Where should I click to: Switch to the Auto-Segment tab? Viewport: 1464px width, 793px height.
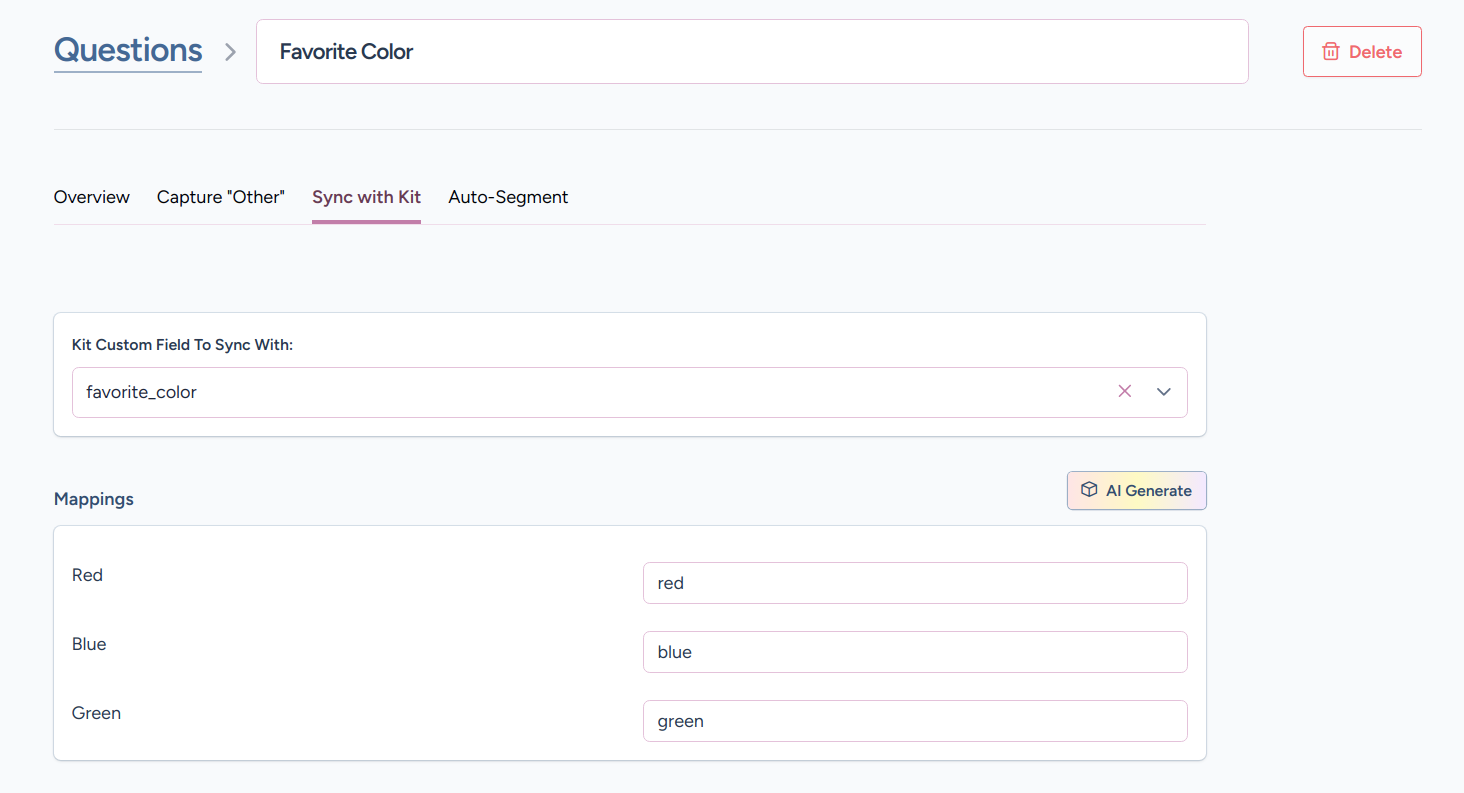(508, 197)
